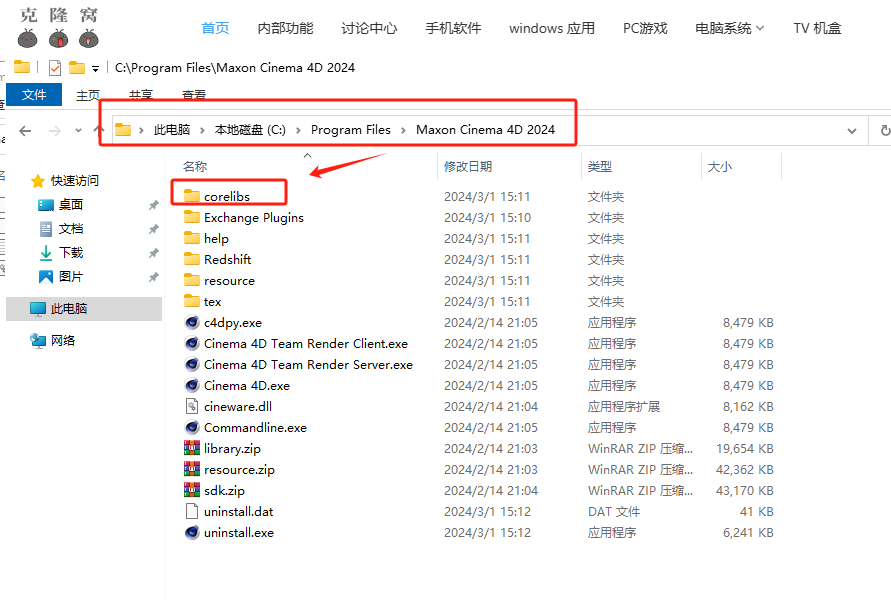Select the Redshift folder icon
The width and height of the screenshot is (891, 606).
pos(192,259)
